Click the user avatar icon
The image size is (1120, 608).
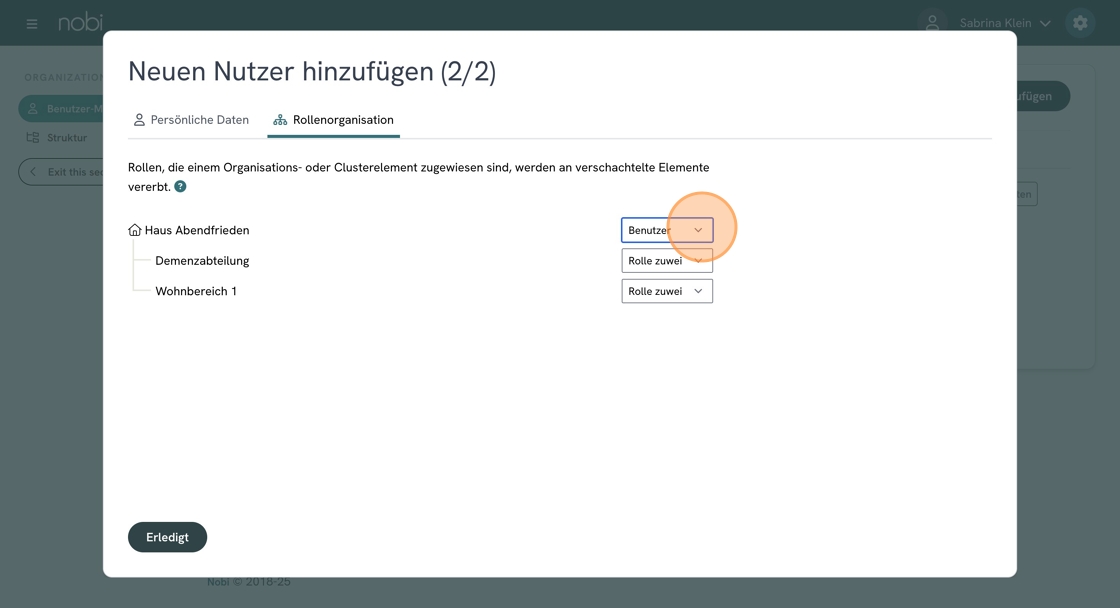coord(932,22)
